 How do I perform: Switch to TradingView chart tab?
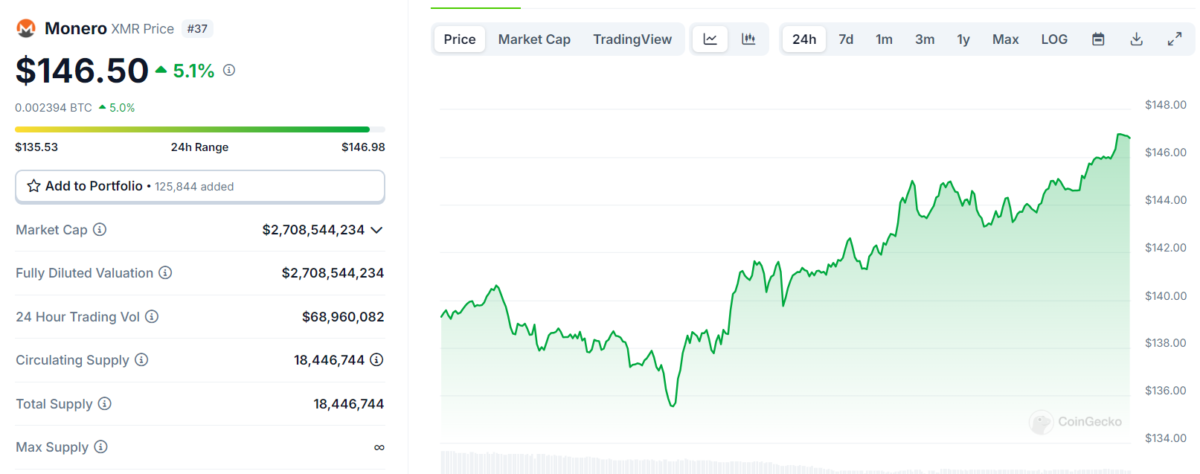click(x=632, y=39)
